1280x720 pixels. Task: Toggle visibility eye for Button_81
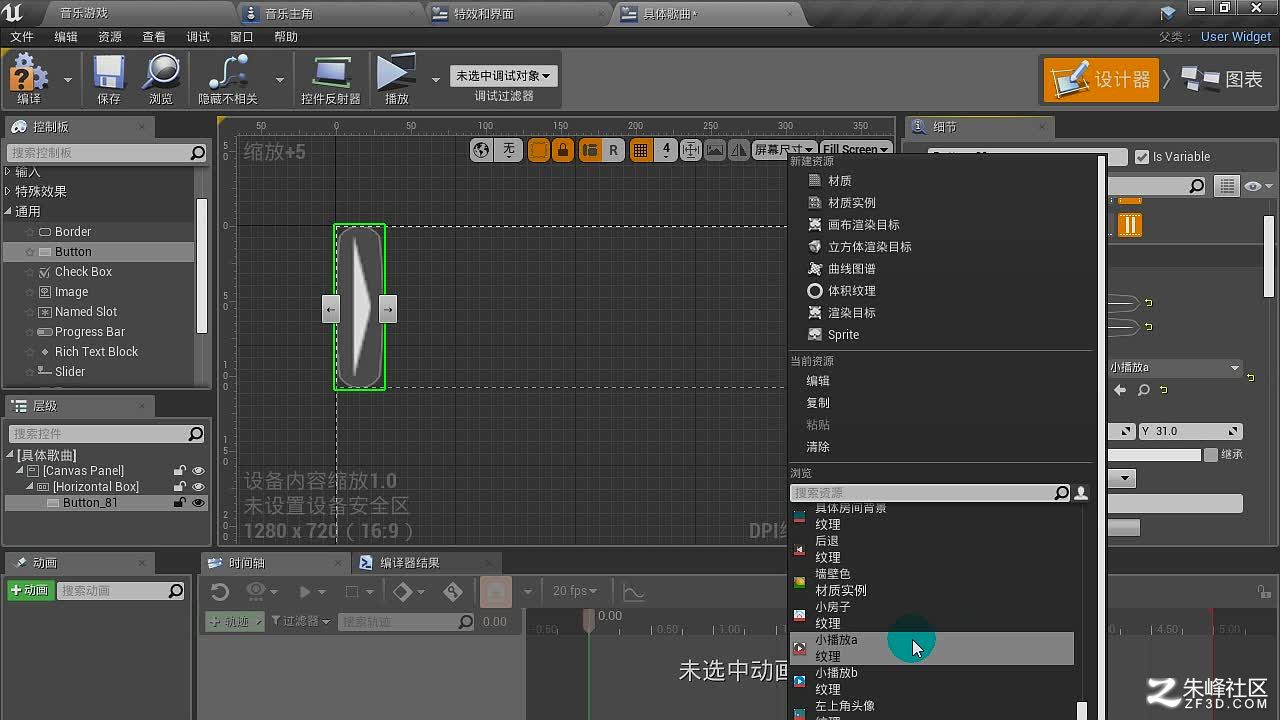coord(198,503)
